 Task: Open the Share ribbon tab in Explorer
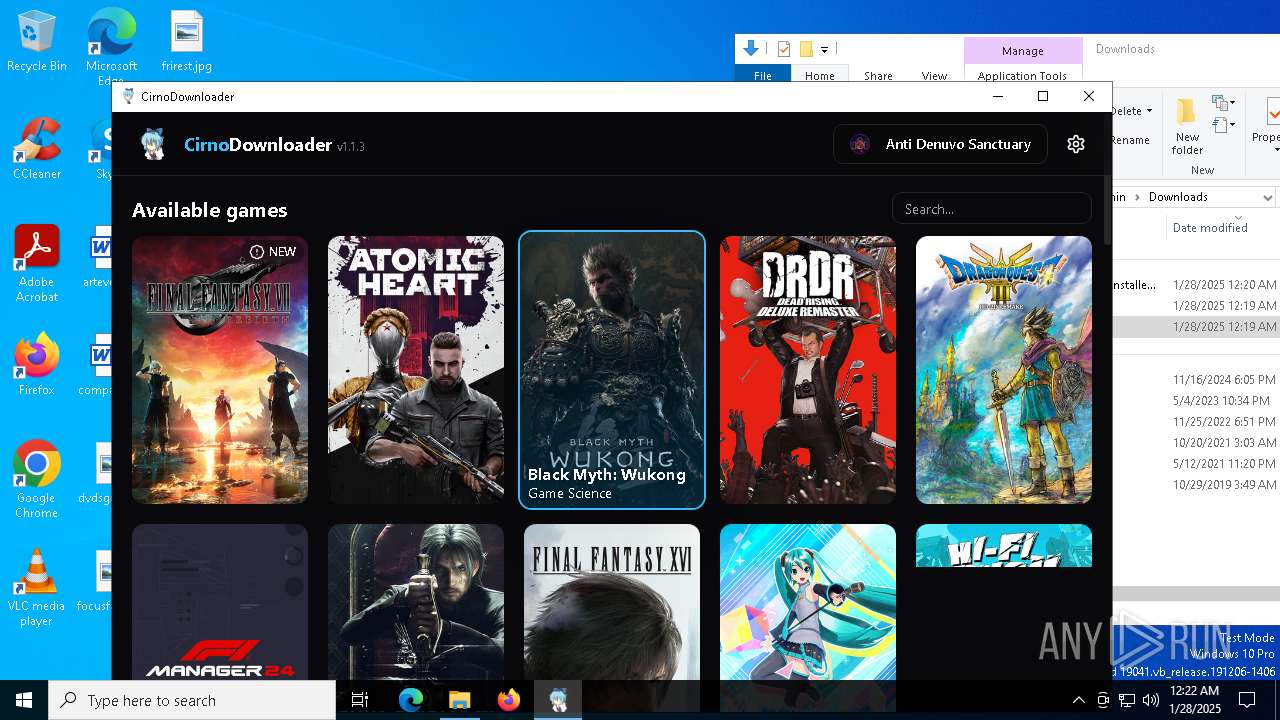878,76
